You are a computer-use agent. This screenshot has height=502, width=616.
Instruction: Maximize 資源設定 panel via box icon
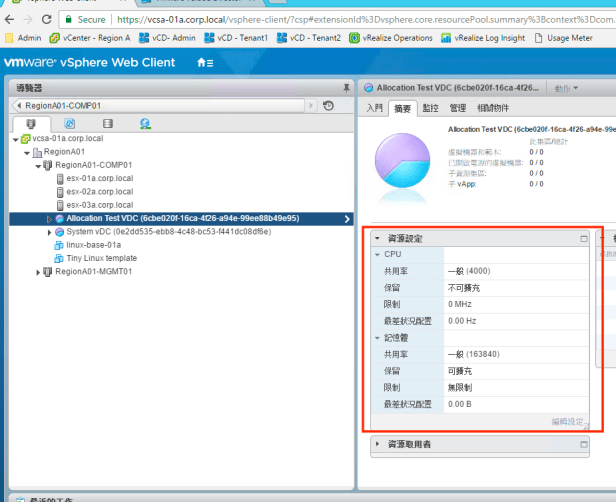coord(584,238)
